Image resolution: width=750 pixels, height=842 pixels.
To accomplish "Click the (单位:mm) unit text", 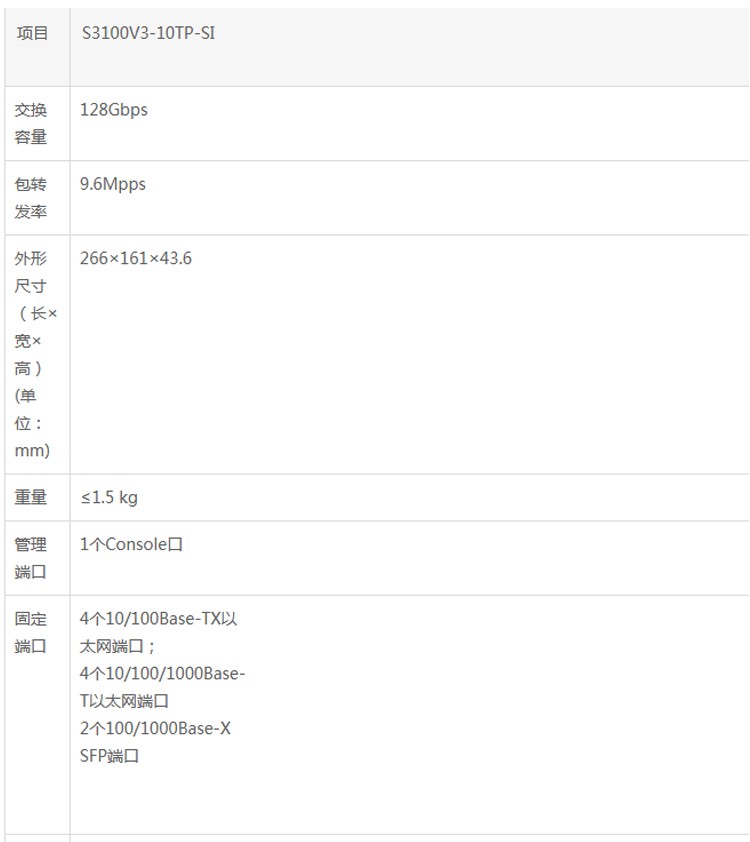I will pos(32,423).
